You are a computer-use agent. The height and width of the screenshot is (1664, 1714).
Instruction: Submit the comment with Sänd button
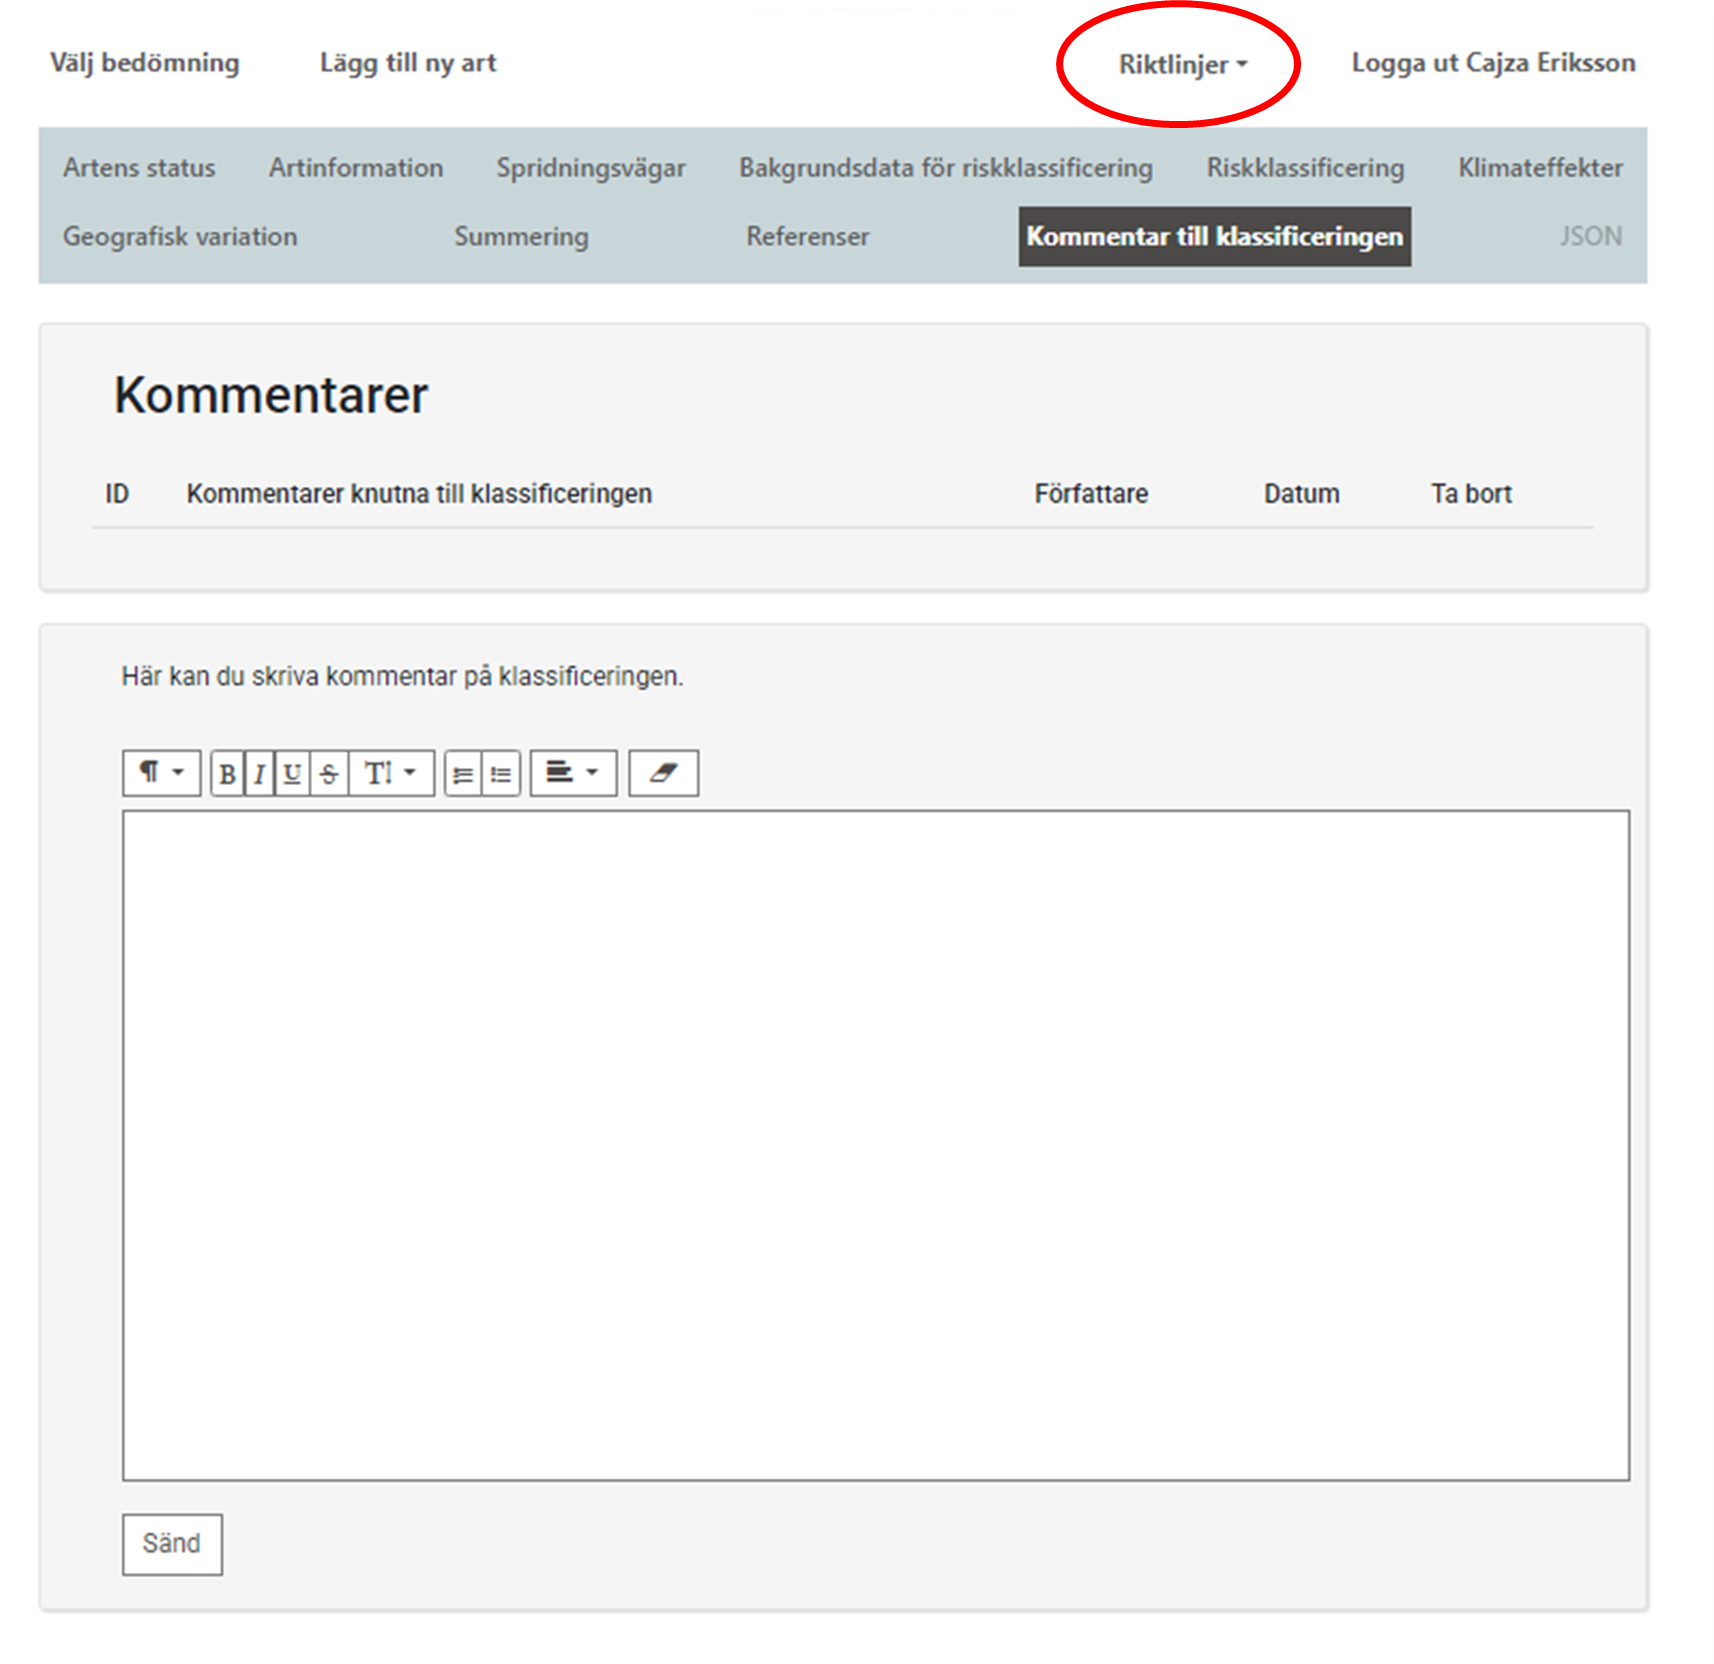[x=172, y=1544]
